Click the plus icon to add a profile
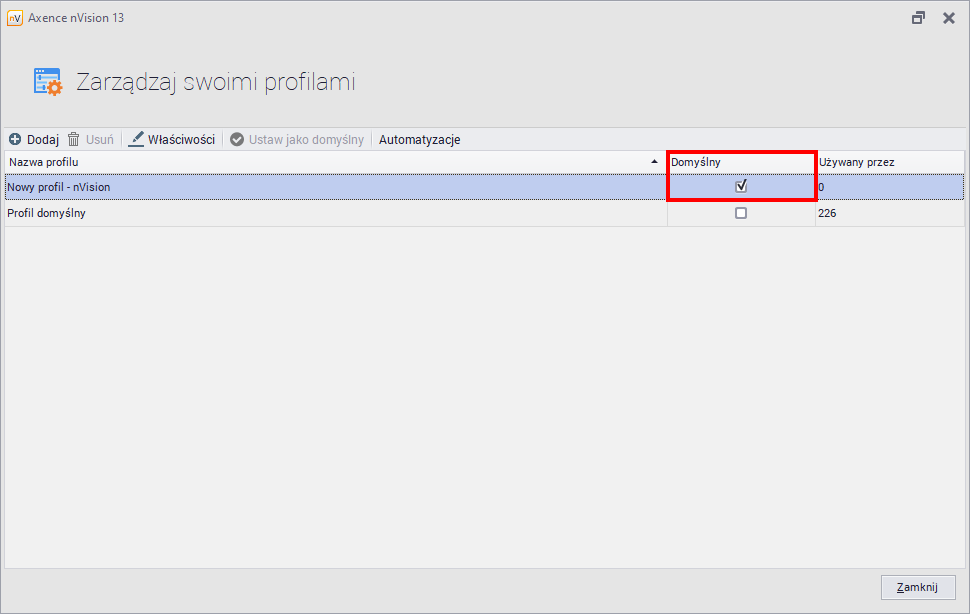This screenshot has height=614, width=970. [15, 140]
